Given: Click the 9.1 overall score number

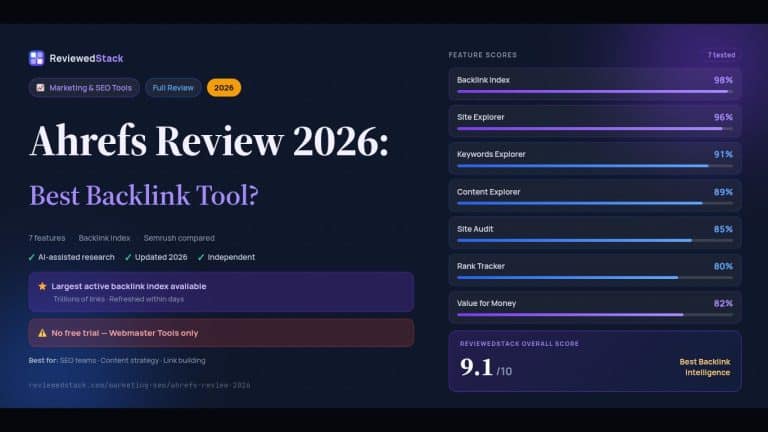Looking at the screenshot, I should 477,367.
